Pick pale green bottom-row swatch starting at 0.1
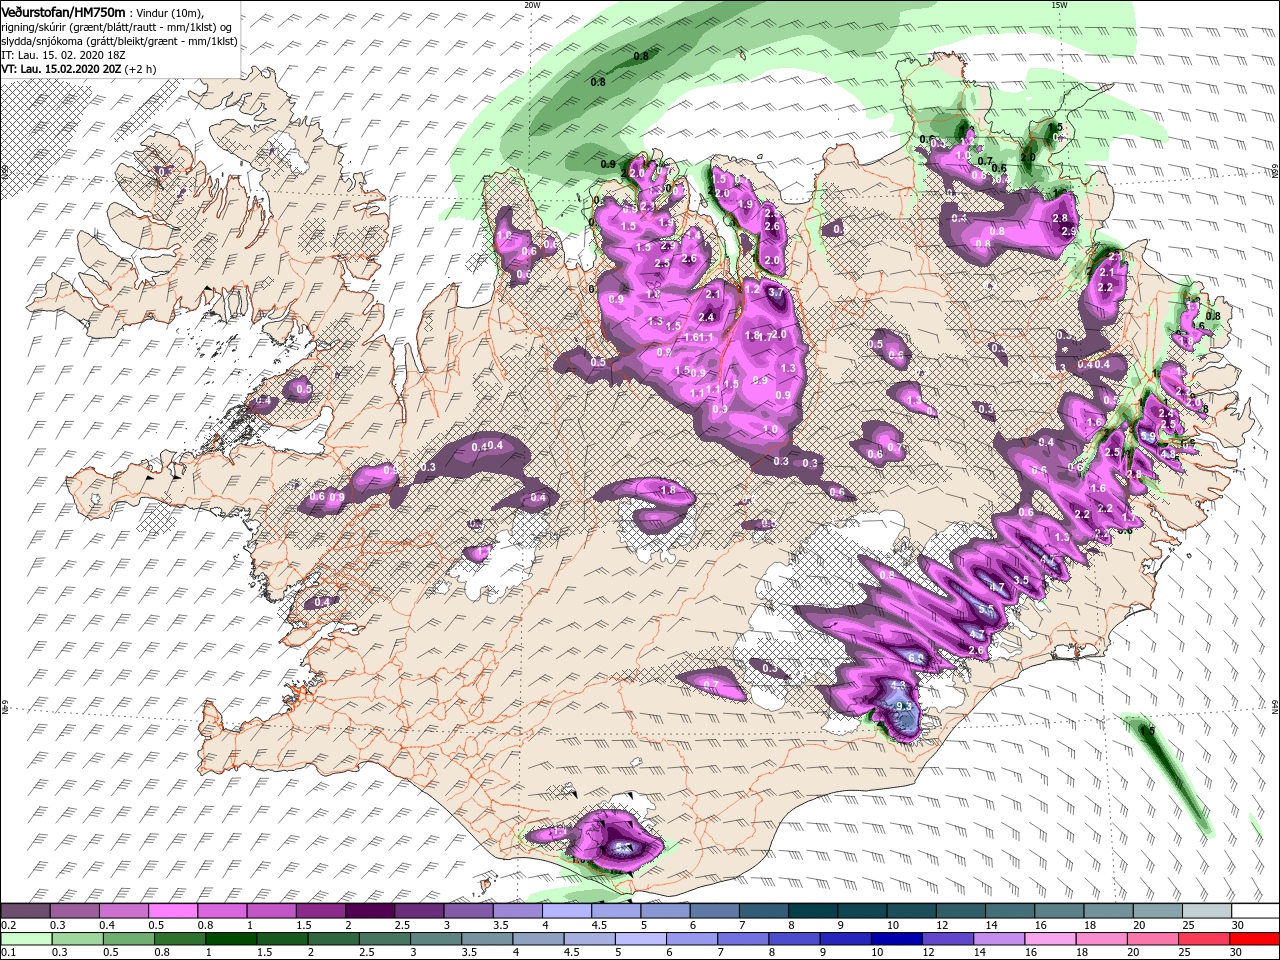Image resolution: width=1280 pixels, height=960 pixels. 28,940
